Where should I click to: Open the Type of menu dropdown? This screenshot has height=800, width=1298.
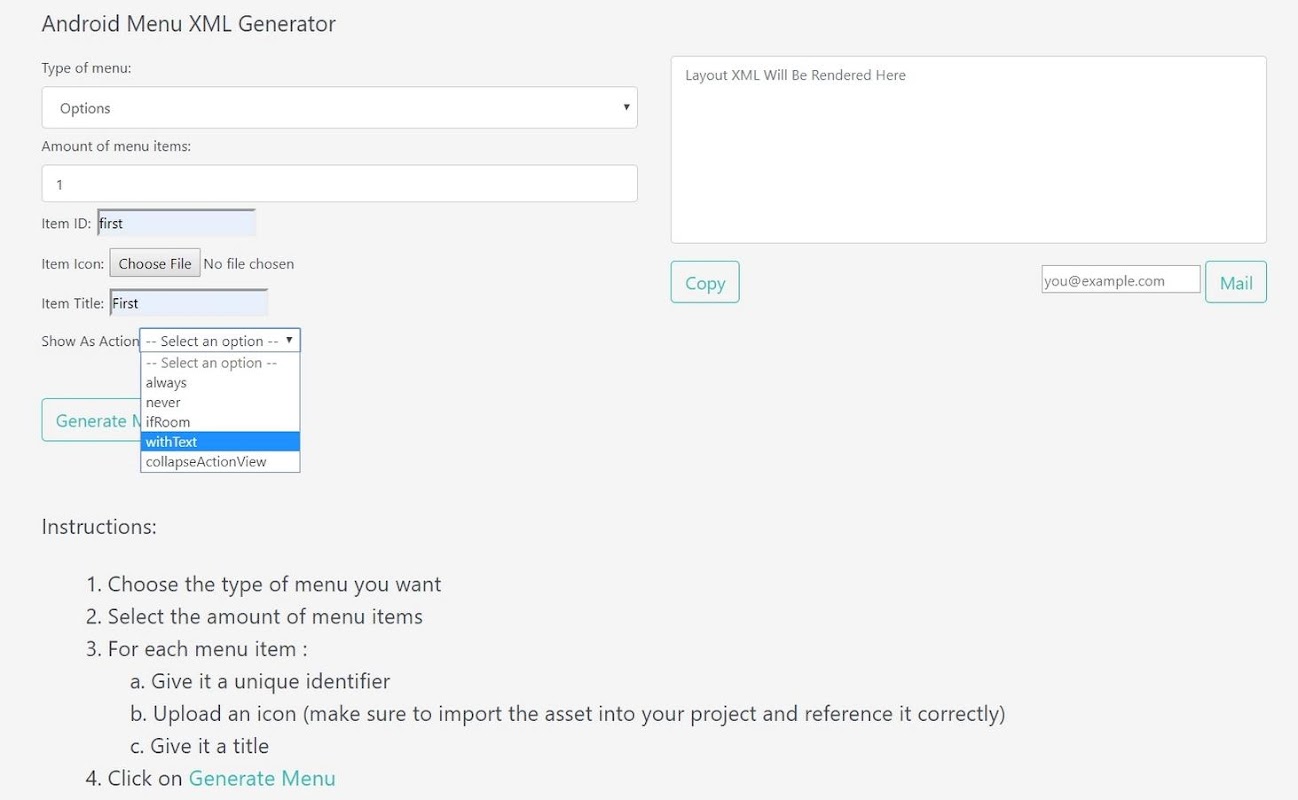[x=339, y=108]
